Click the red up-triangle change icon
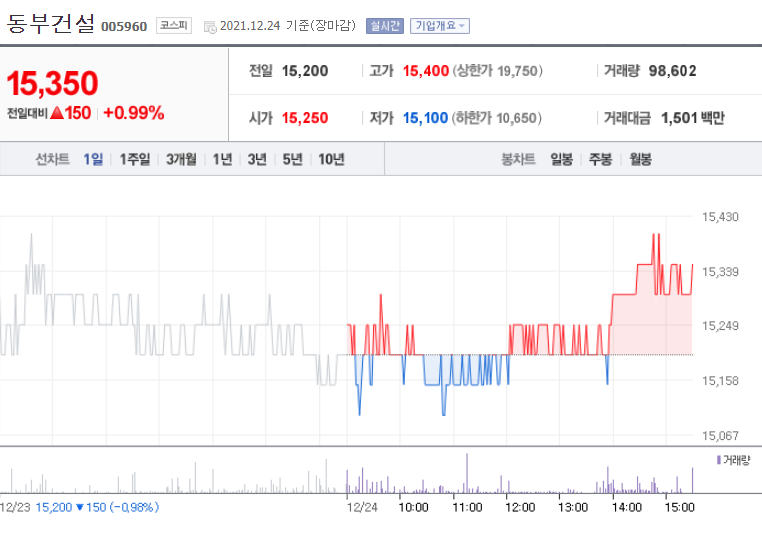762x533 pixels. pyautogui.click(x=57, y=113)
